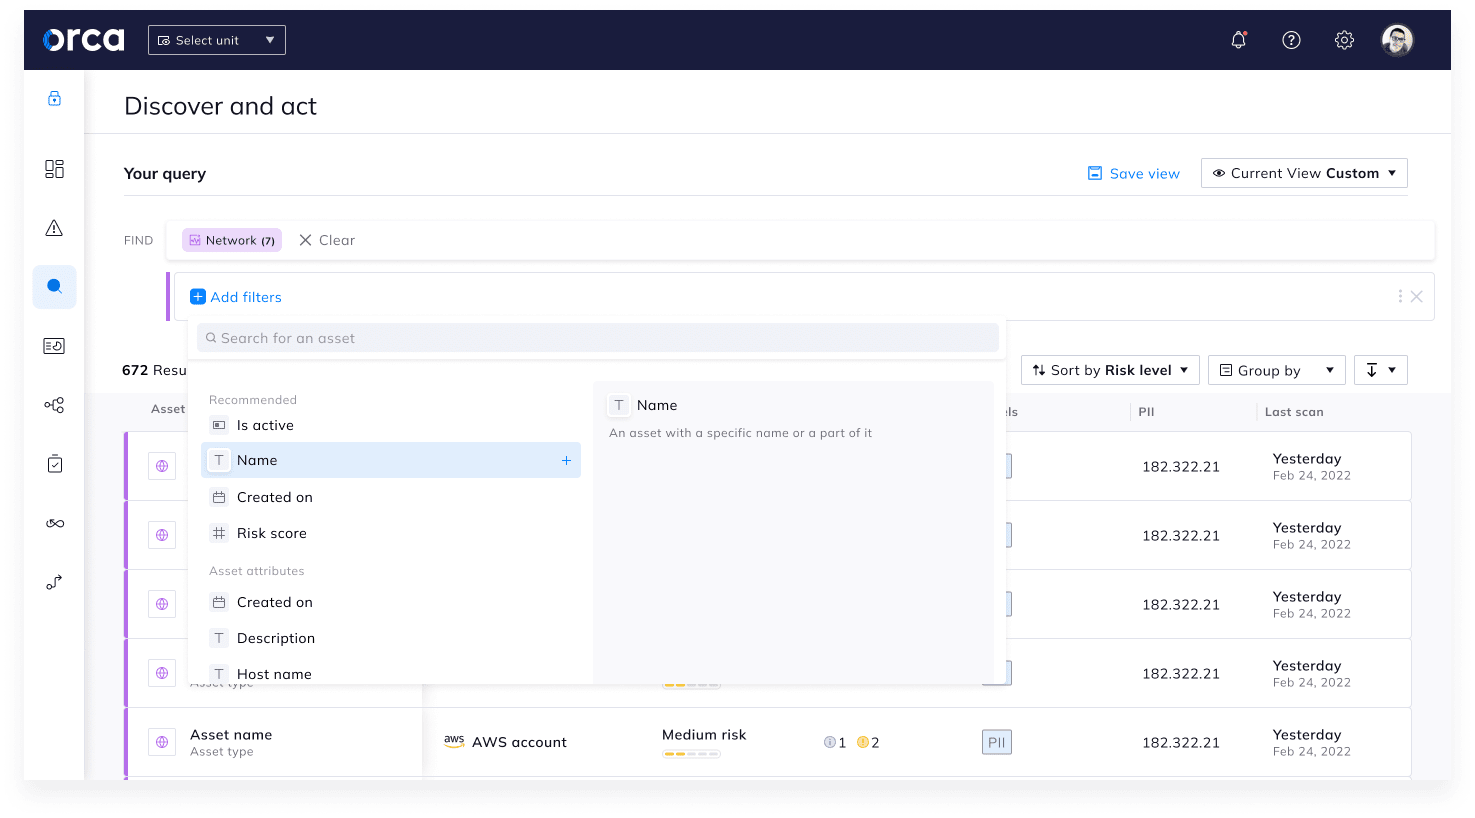The width and height of the screenshot is (1475, 818).
Task: Open Sort by Risk level dropdown
Action: click(1110, 370)
